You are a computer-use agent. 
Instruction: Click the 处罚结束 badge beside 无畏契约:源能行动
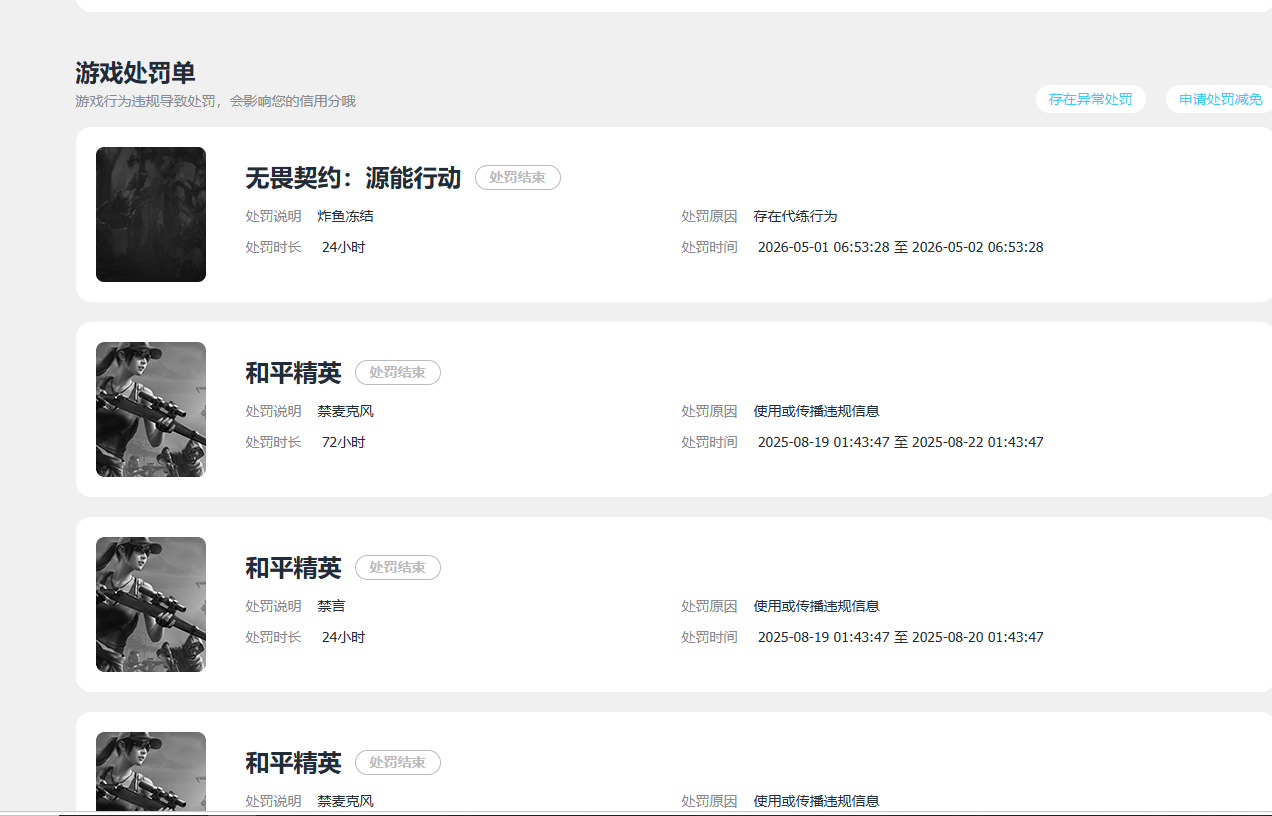517,177
